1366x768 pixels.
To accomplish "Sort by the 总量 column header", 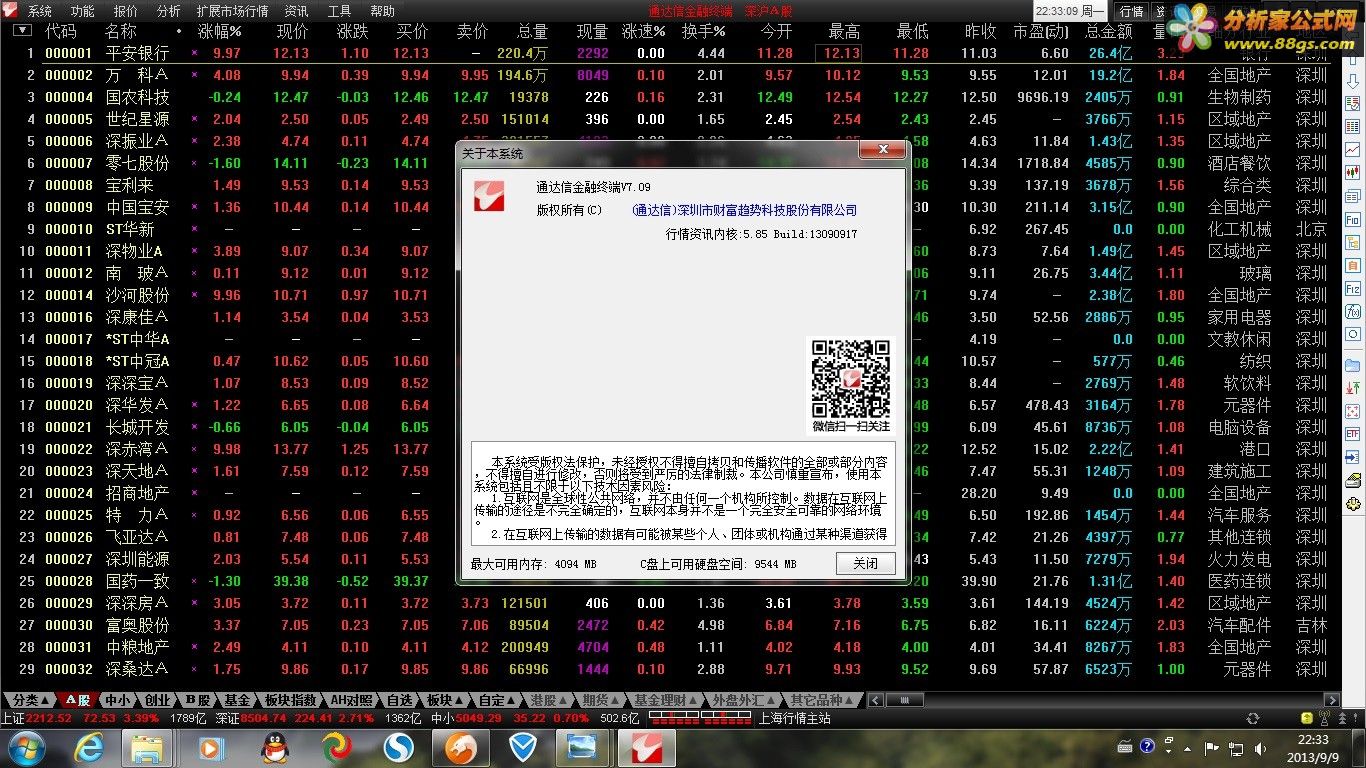I will pos(532,32).
